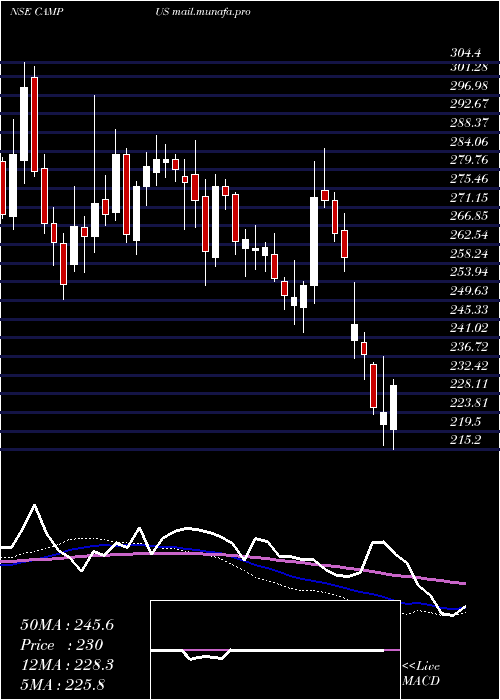The width and height of the screenshot is (500, 700).
Task: Click the 262.54 price axis label
Action: (x=469, y=235)
